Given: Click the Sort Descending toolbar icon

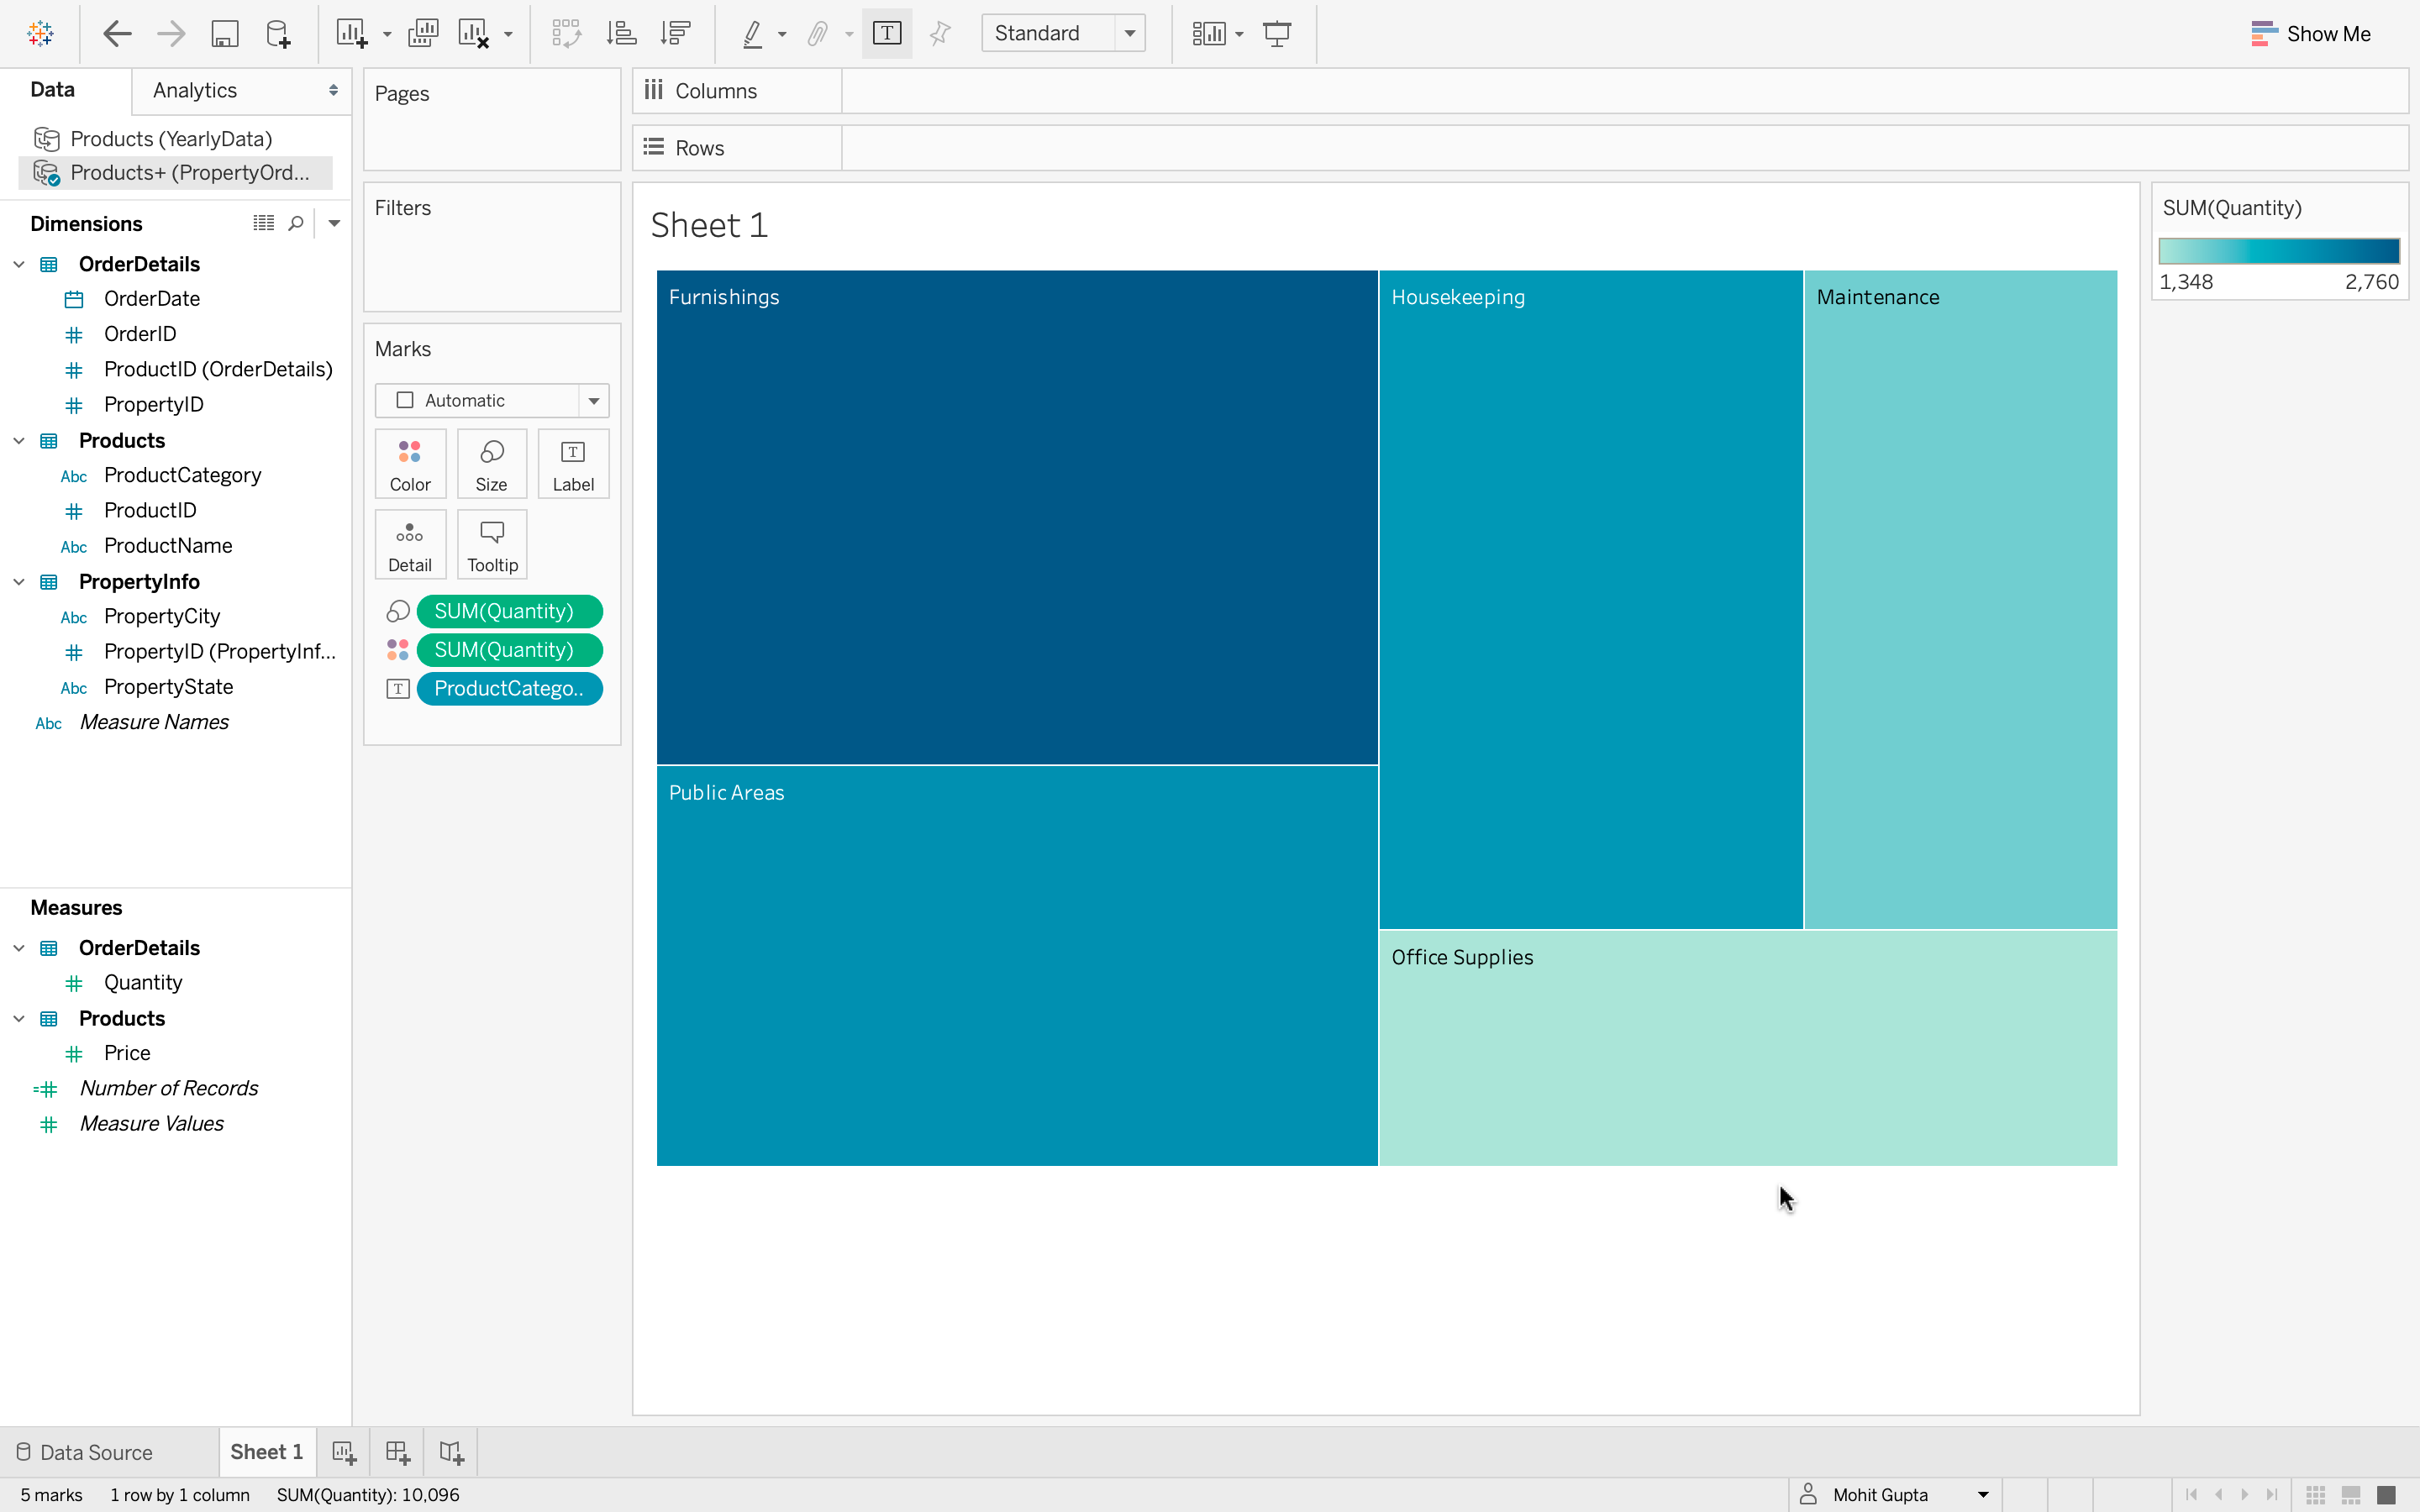Looking at the screenshot, I should (x=676, y=34).
